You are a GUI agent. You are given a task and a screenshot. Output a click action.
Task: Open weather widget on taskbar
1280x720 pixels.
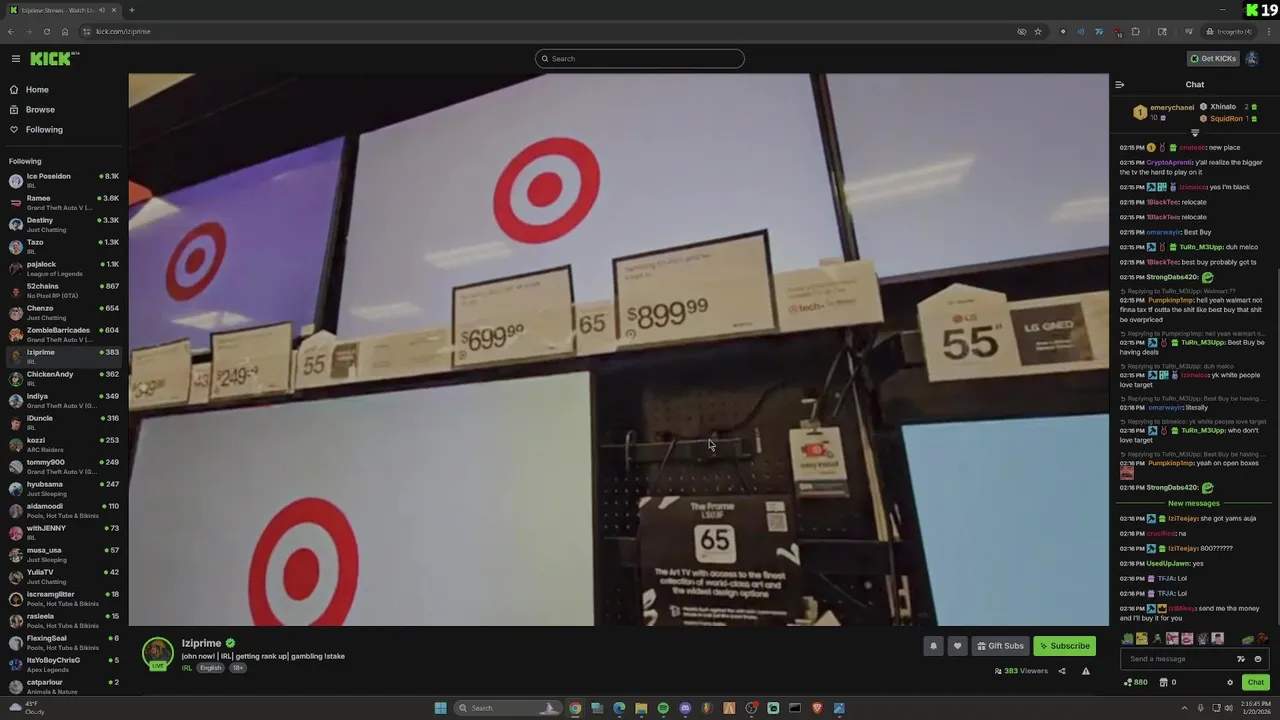point(26,708)
